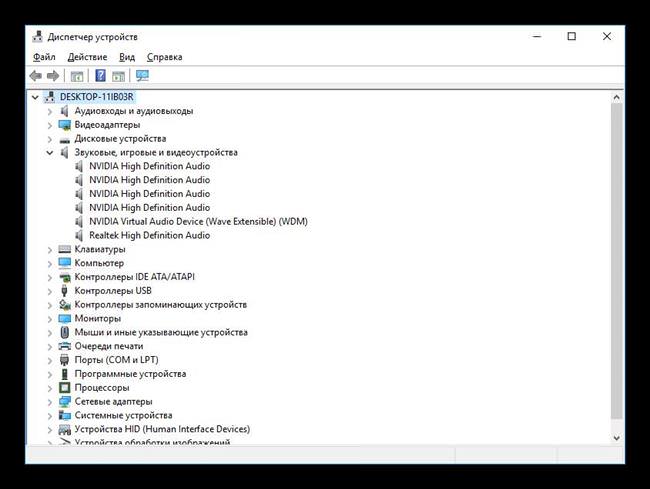Viewport: 650px width, 489px height.
Task: Click the scrollbar down arrow
Action: tap(616, 438)
